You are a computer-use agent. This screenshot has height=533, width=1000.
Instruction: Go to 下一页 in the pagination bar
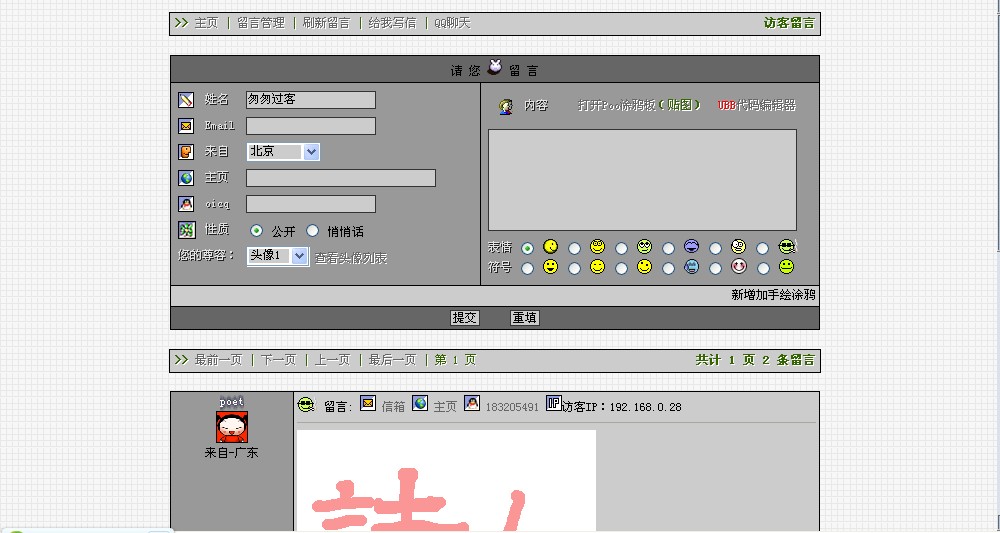(279, 360)
